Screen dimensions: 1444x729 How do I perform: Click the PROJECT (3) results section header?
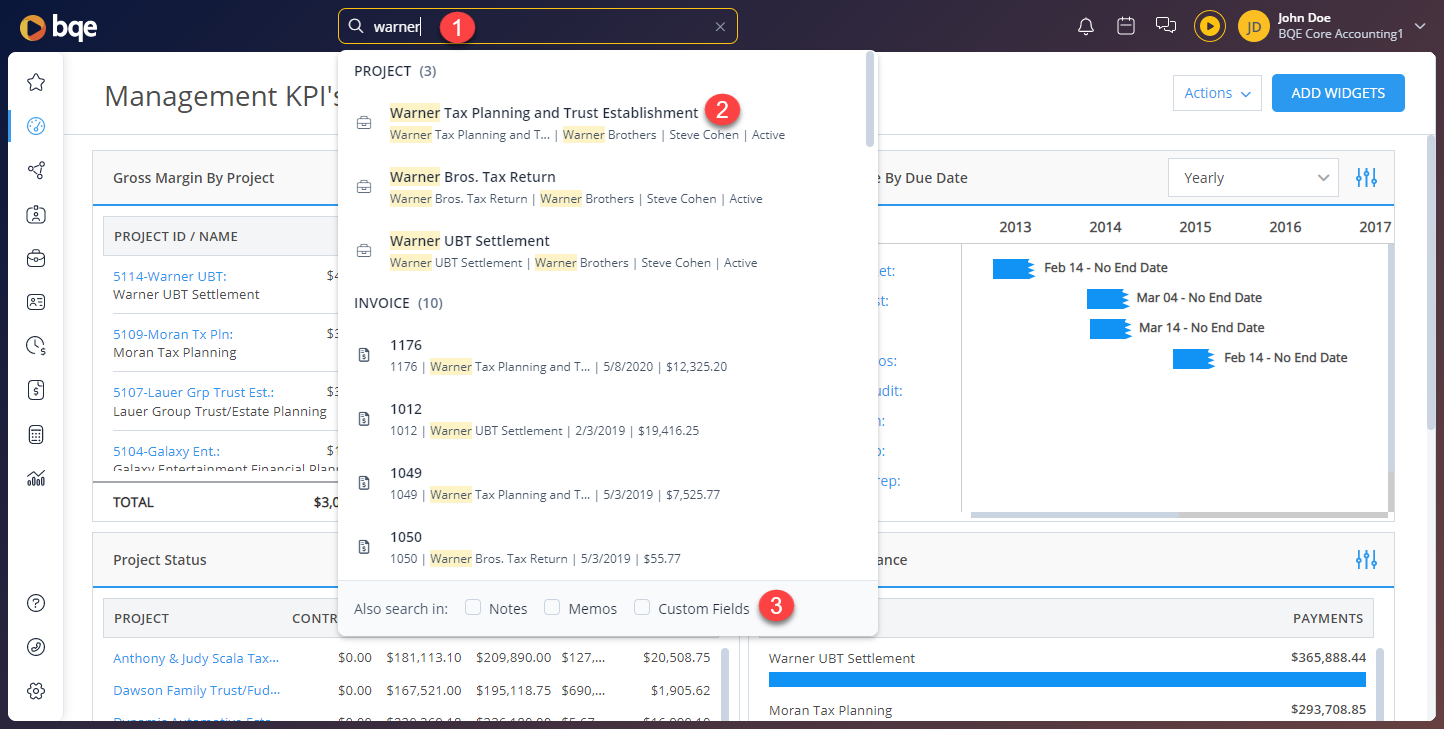pos(395,71)
